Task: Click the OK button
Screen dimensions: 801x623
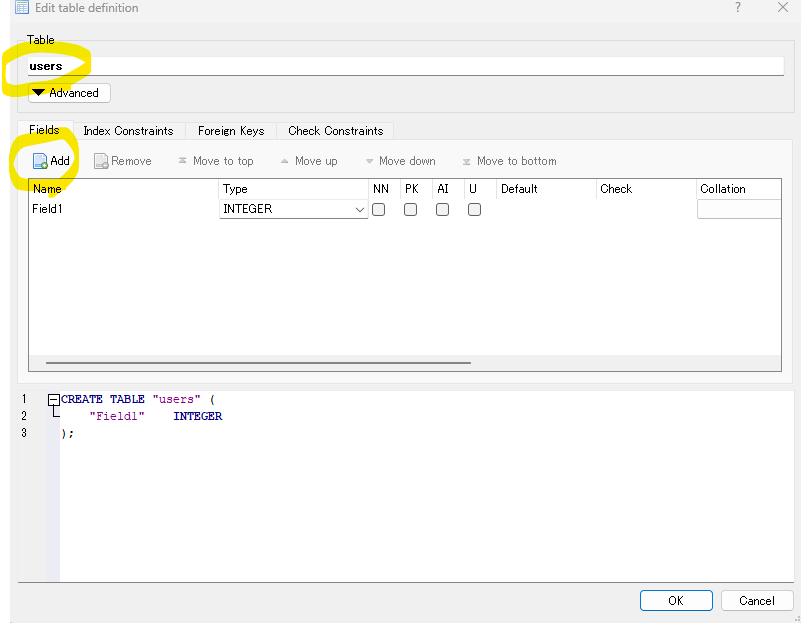Action: (x=676, y=600)
